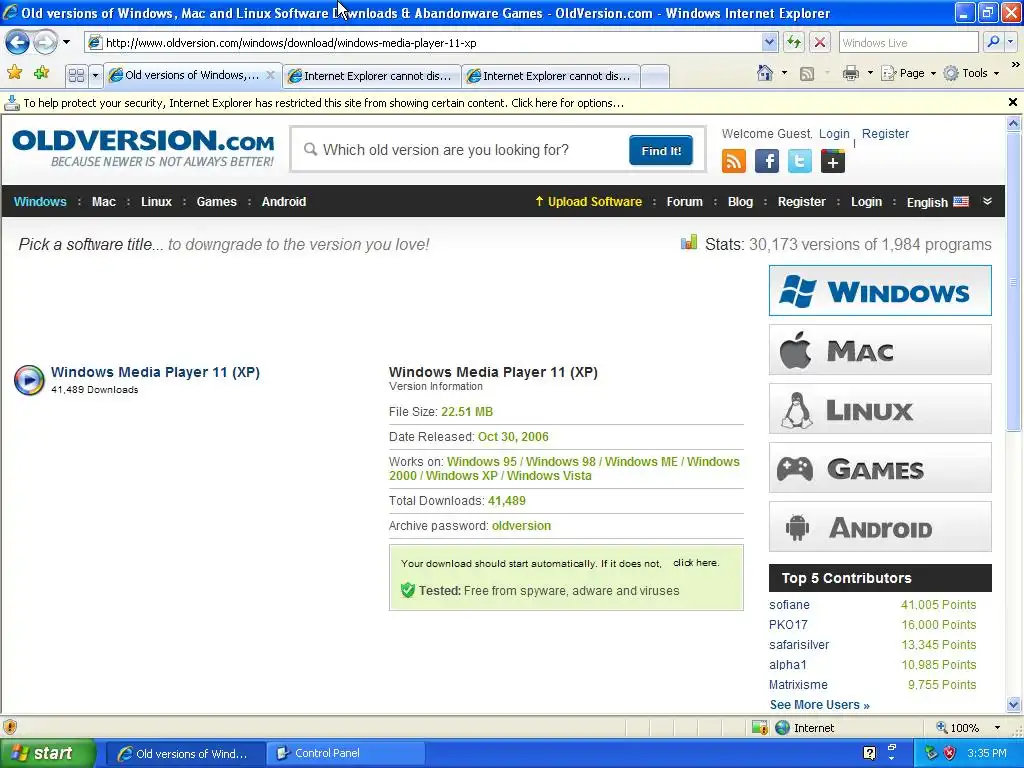
Task: Open the English language selector
Action: (x=937, y=202)
